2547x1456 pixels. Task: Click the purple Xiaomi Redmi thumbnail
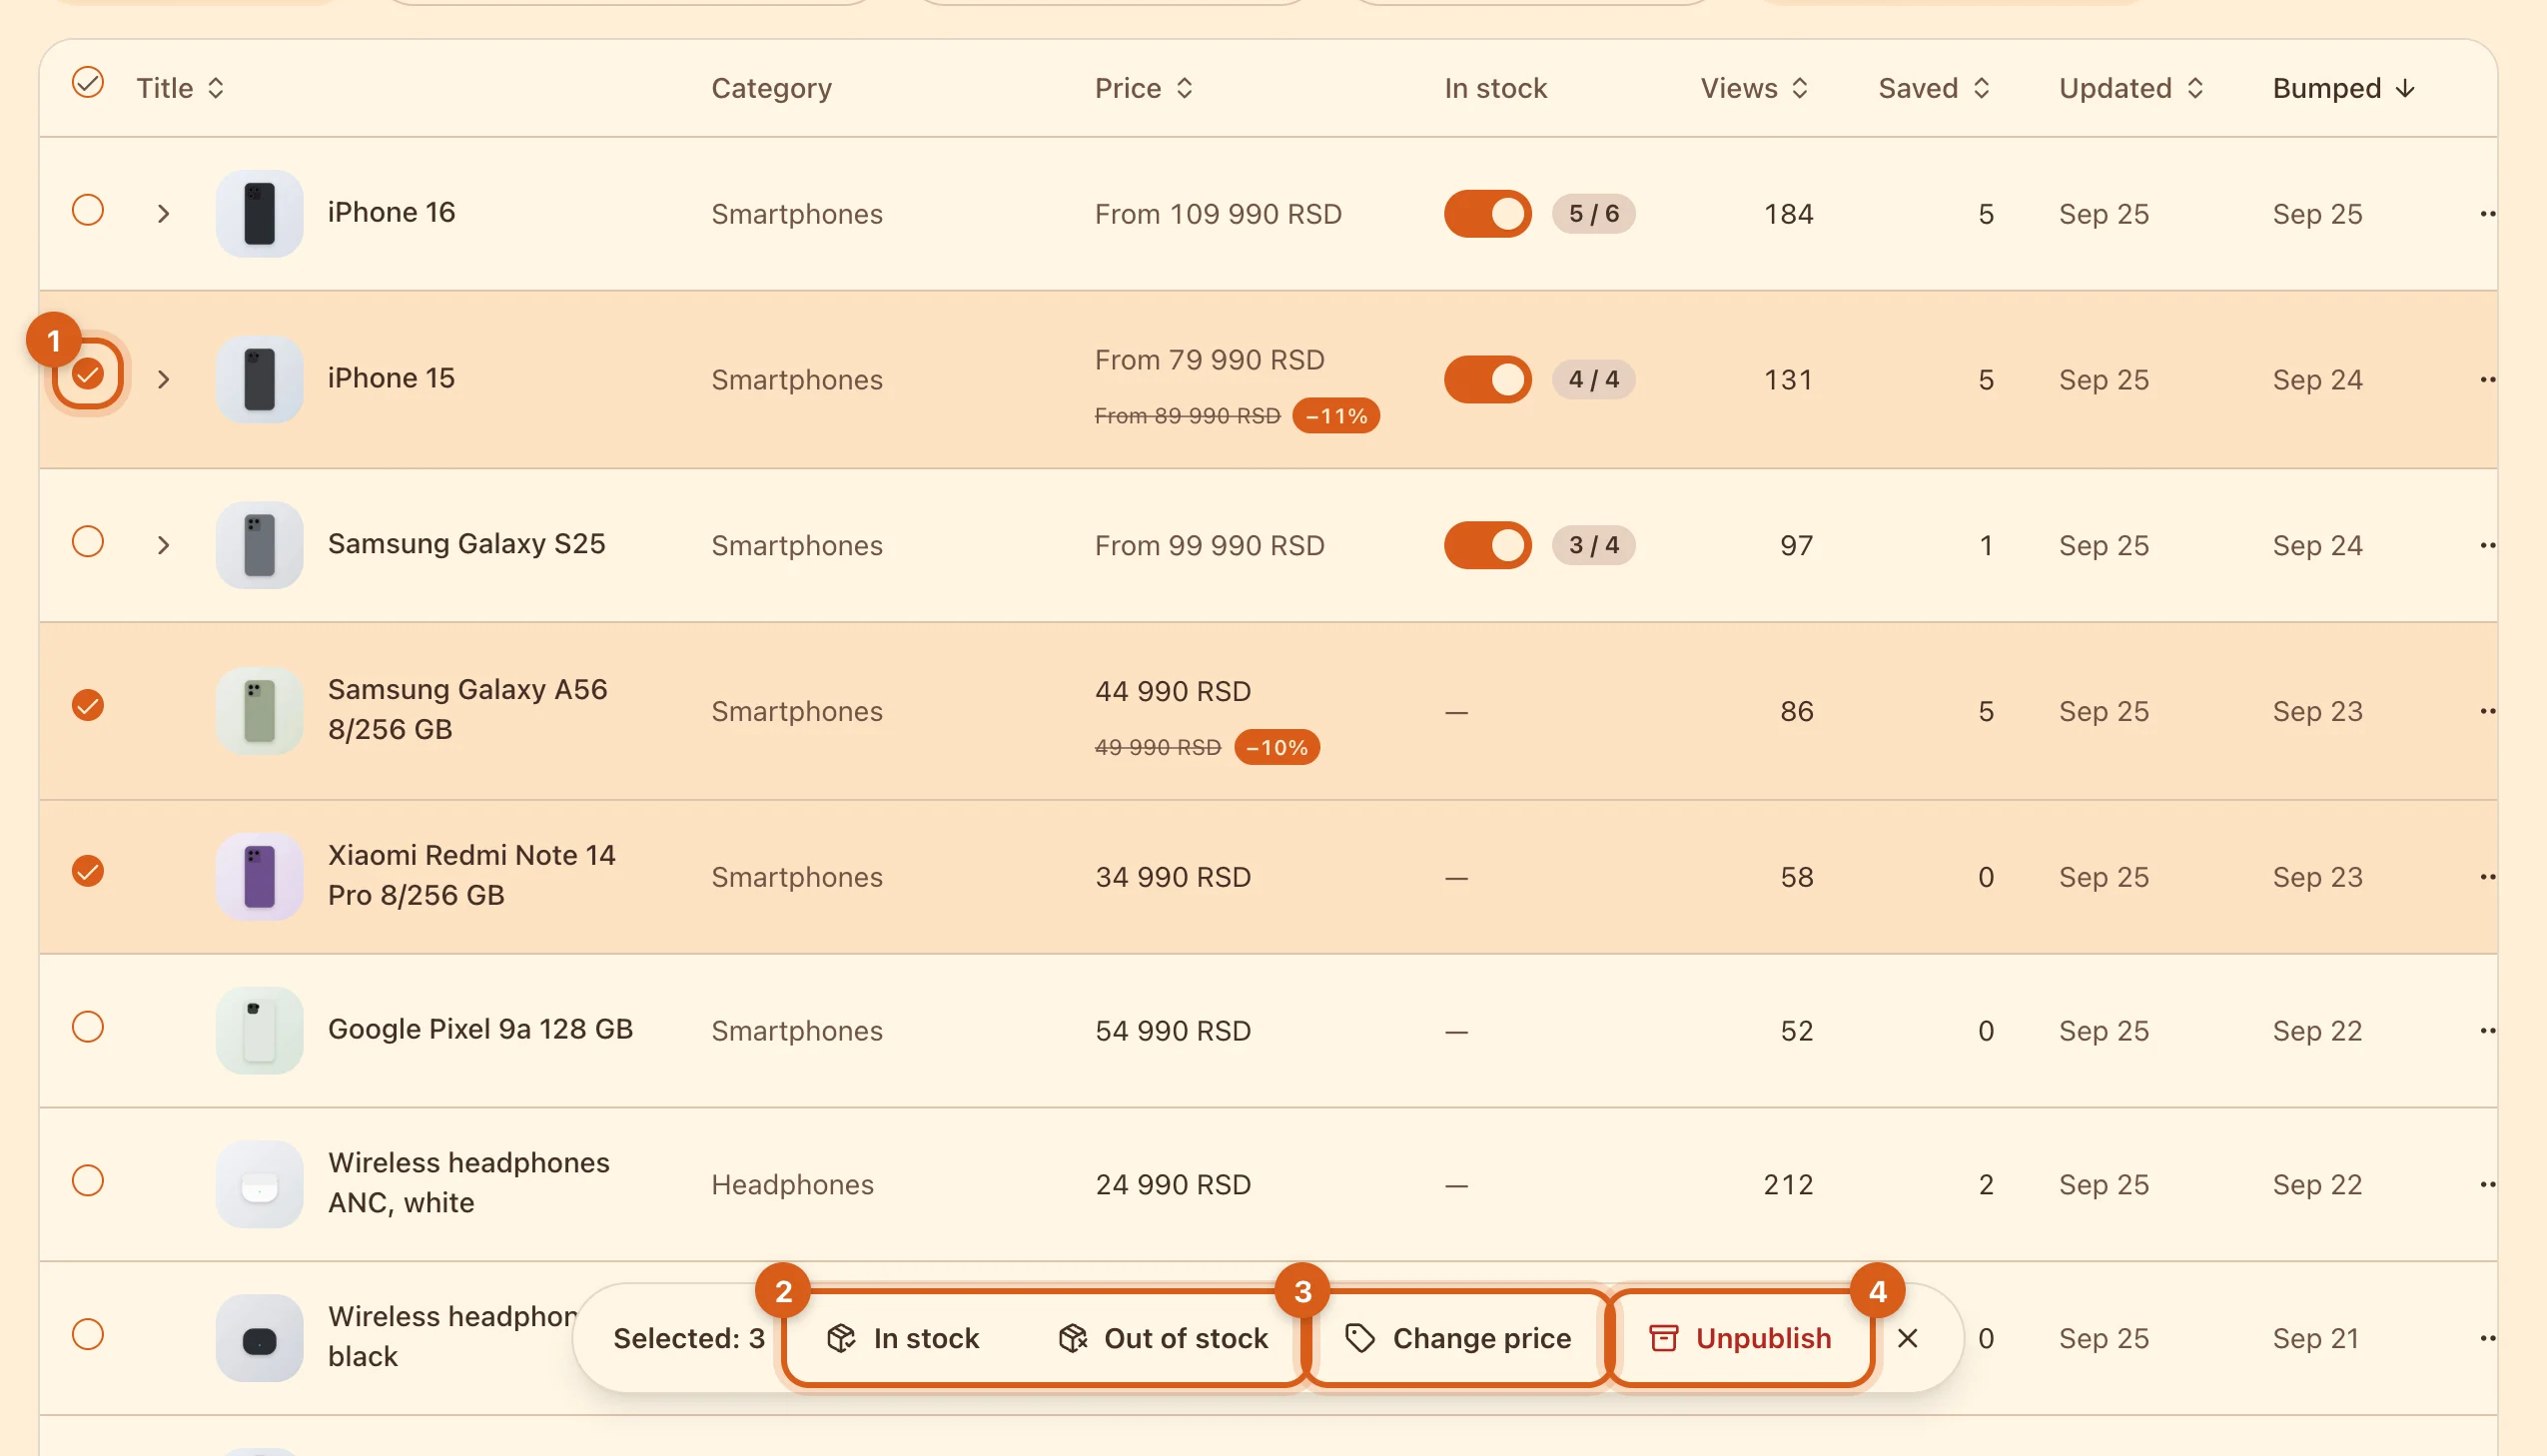pyautogui.click(x=260, y=878)
